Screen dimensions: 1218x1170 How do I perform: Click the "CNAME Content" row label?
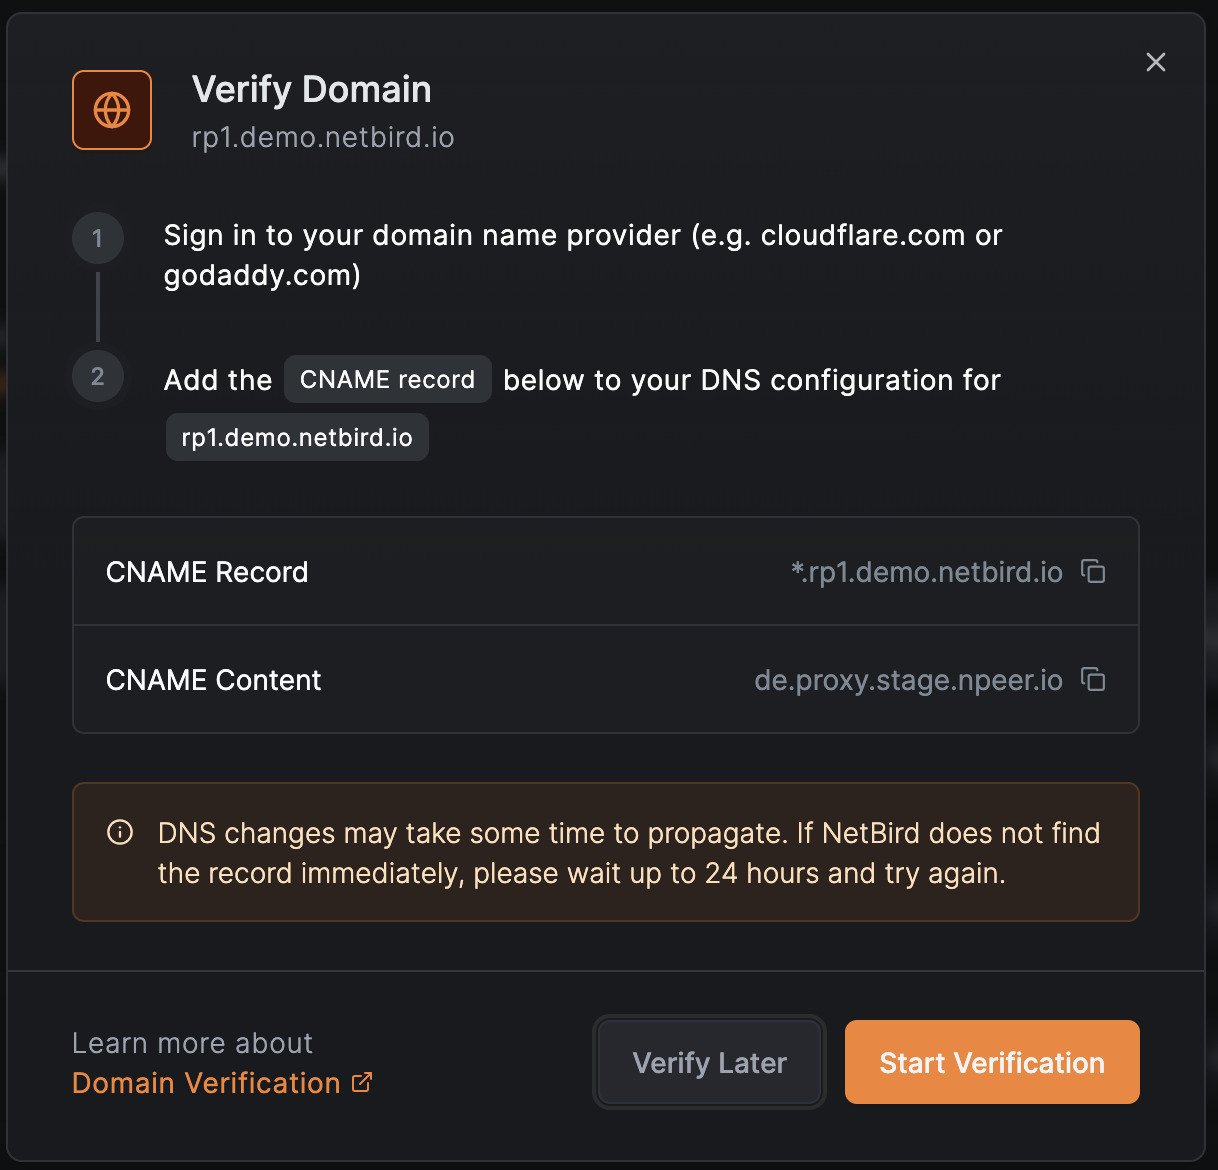[213, 680]
